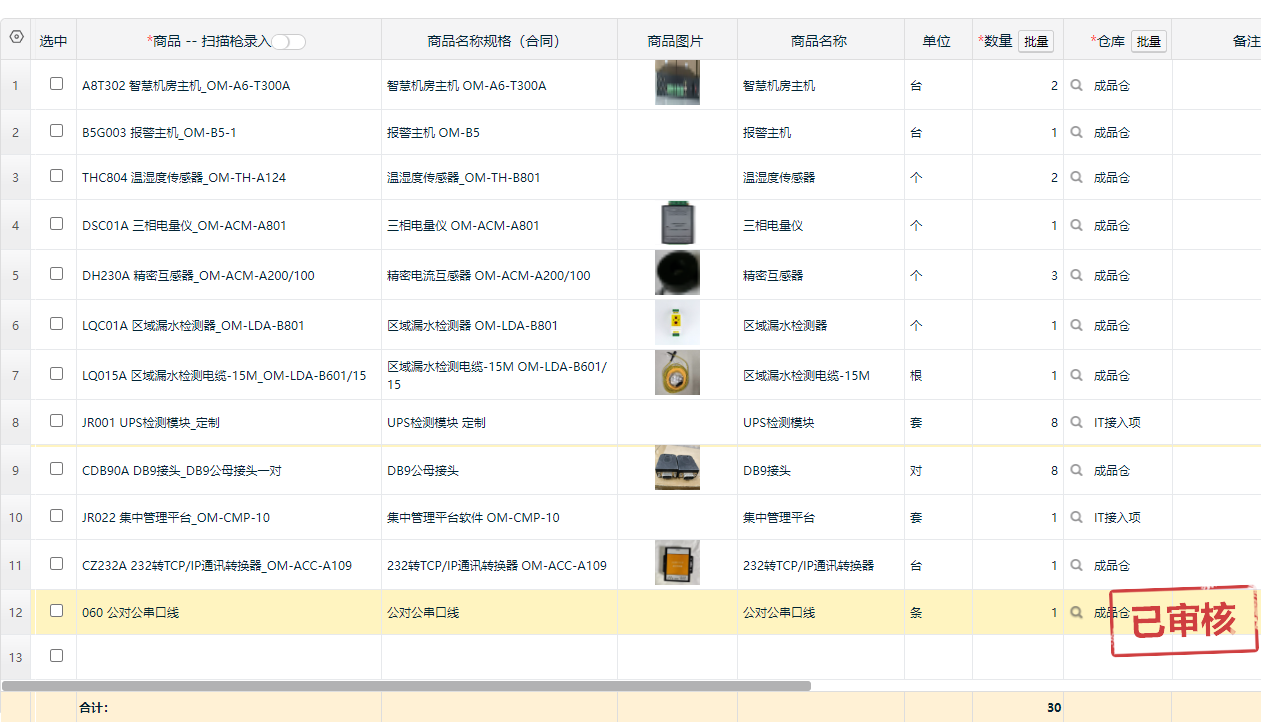The width and height of the screenshot is (1261, 728).
Task: Click warehouse search icon in 公对公串口线 row
Action: [1077, 613]
